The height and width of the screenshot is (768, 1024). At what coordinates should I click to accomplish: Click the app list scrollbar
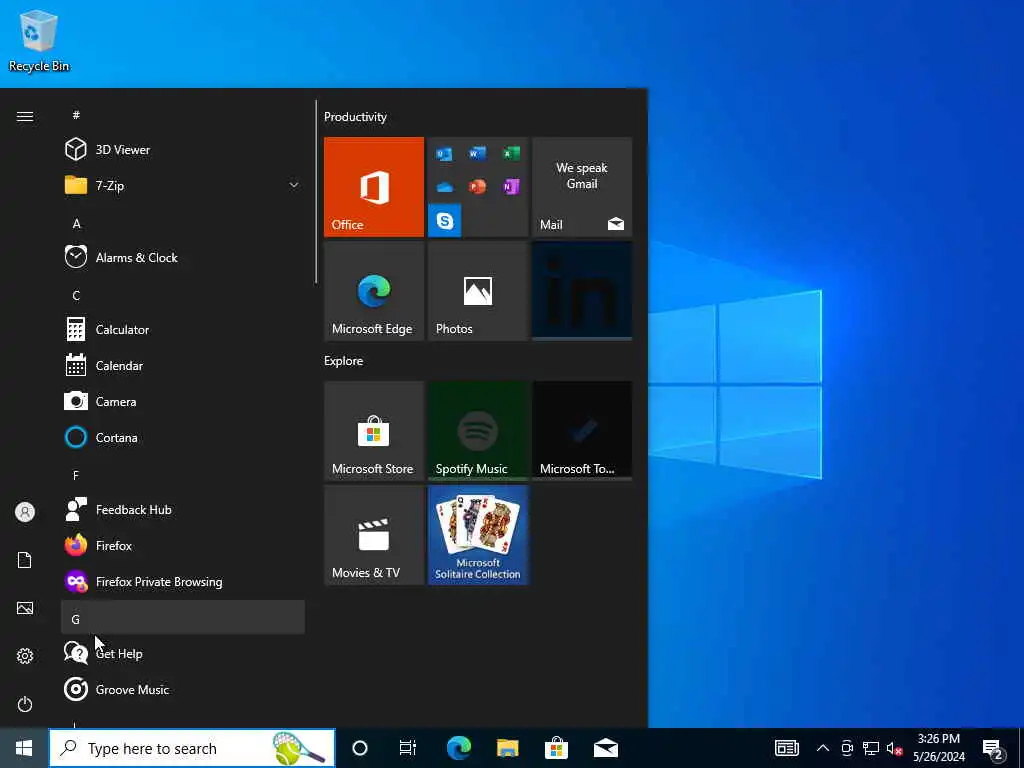[316, 191]
